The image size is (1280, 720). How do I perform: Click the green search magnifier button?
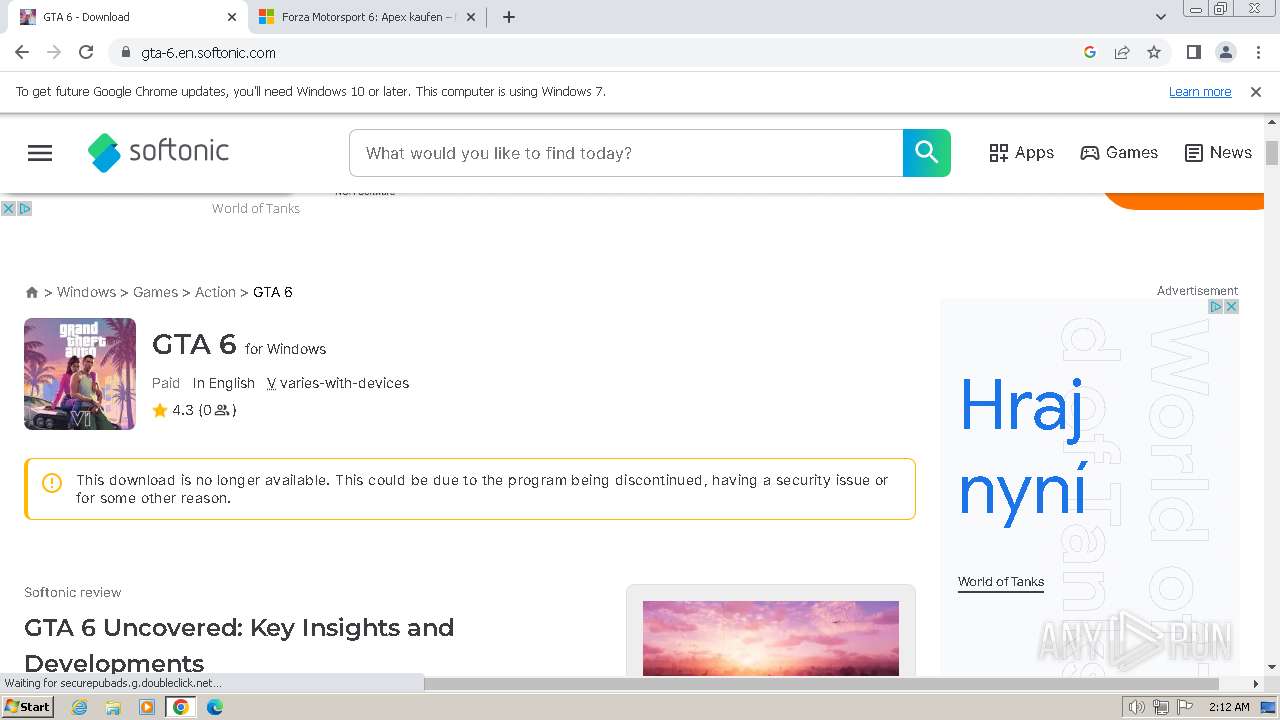click(927, 153)
